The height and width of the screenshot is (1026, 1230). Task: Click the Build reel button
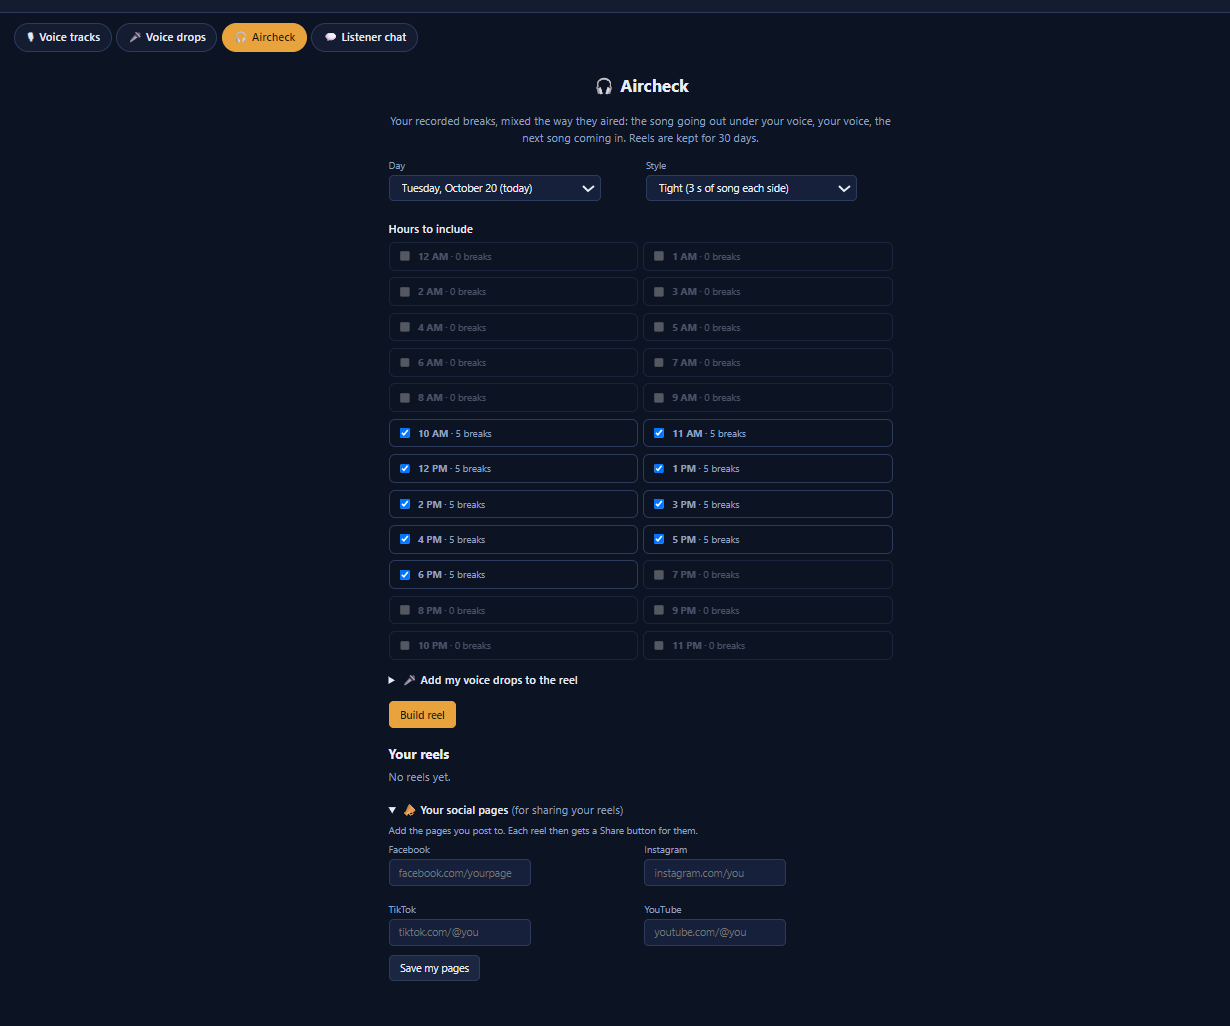[x=422, y=715]
